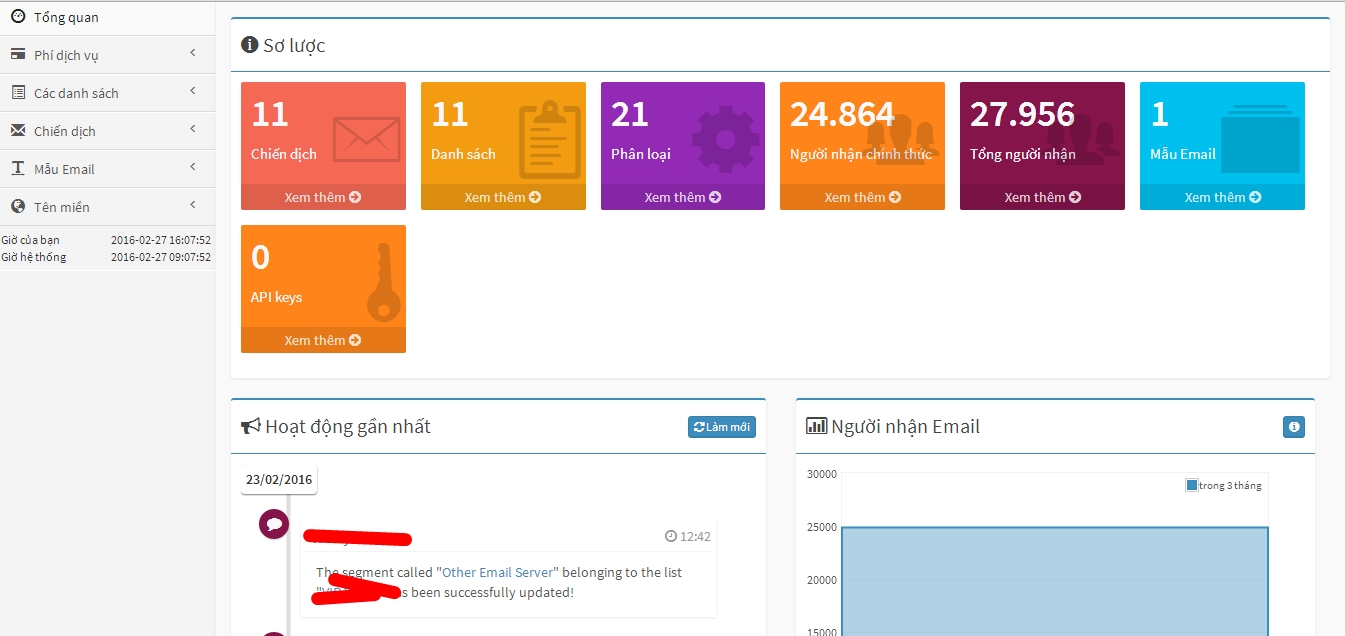The image size is (1345, 636).
Task: Click the 21 Phân loại count
Action: (630, 114)
